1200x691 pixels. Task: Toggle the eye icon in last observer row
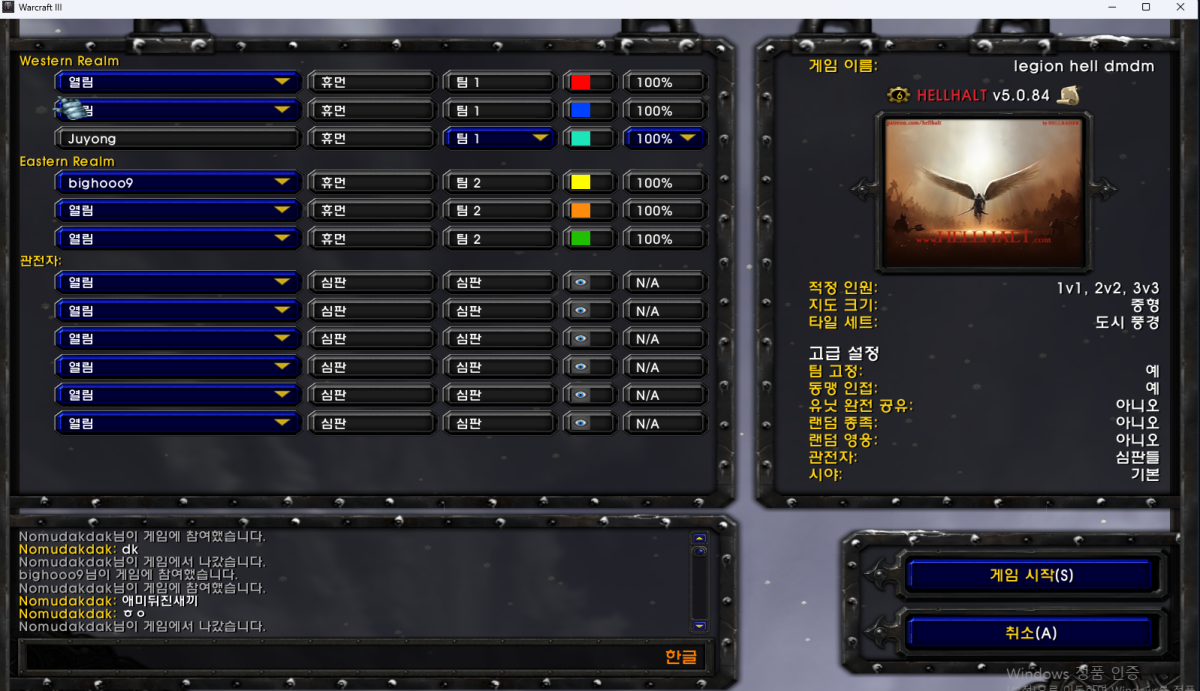coord(580,423)
